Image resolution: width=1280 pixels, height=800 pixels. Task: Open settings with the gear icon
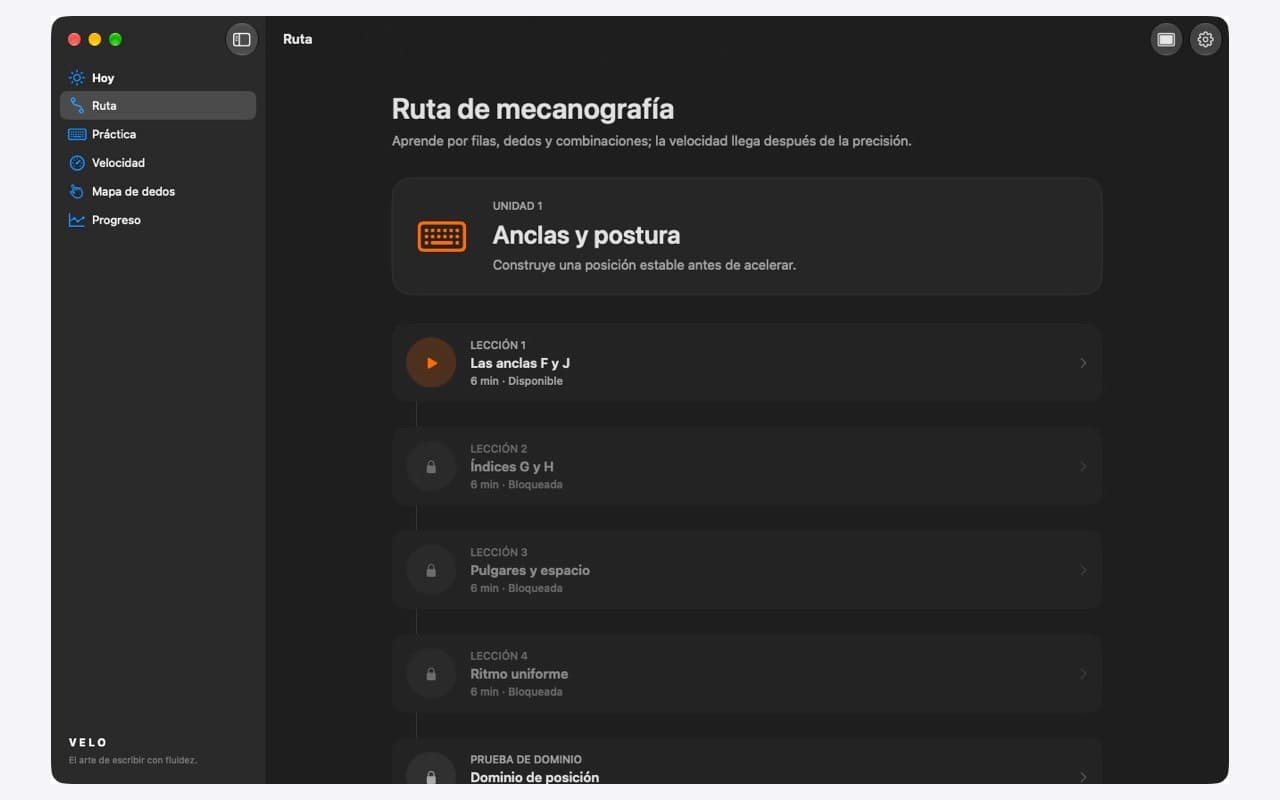point(1205,40)
